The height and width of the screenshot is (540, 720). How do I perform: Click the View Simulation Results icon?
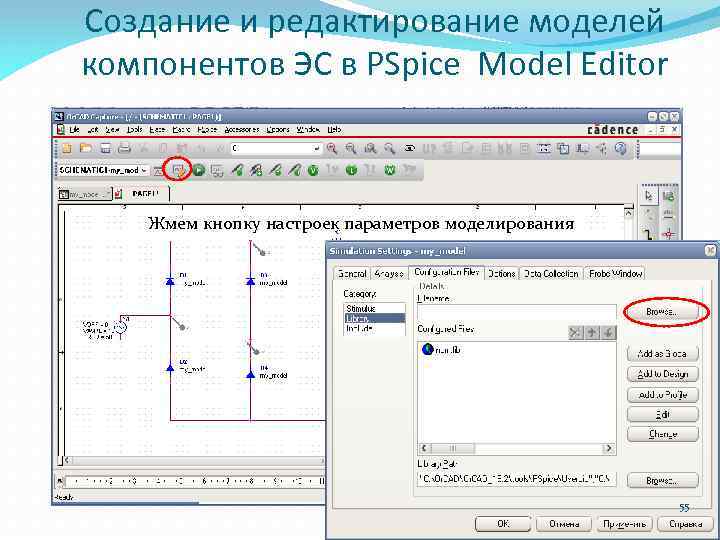click(217, 171)
